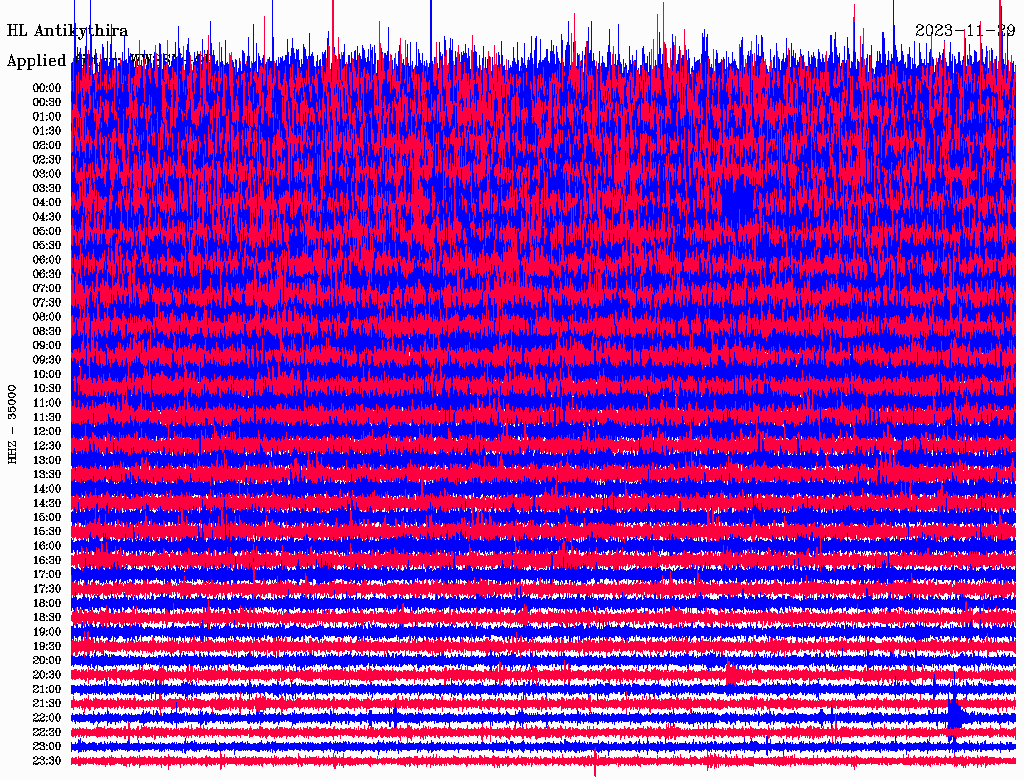Select the 22:30 time label
The height and width of the screenshot is (780, 1024).
click(x=47, y=732)
